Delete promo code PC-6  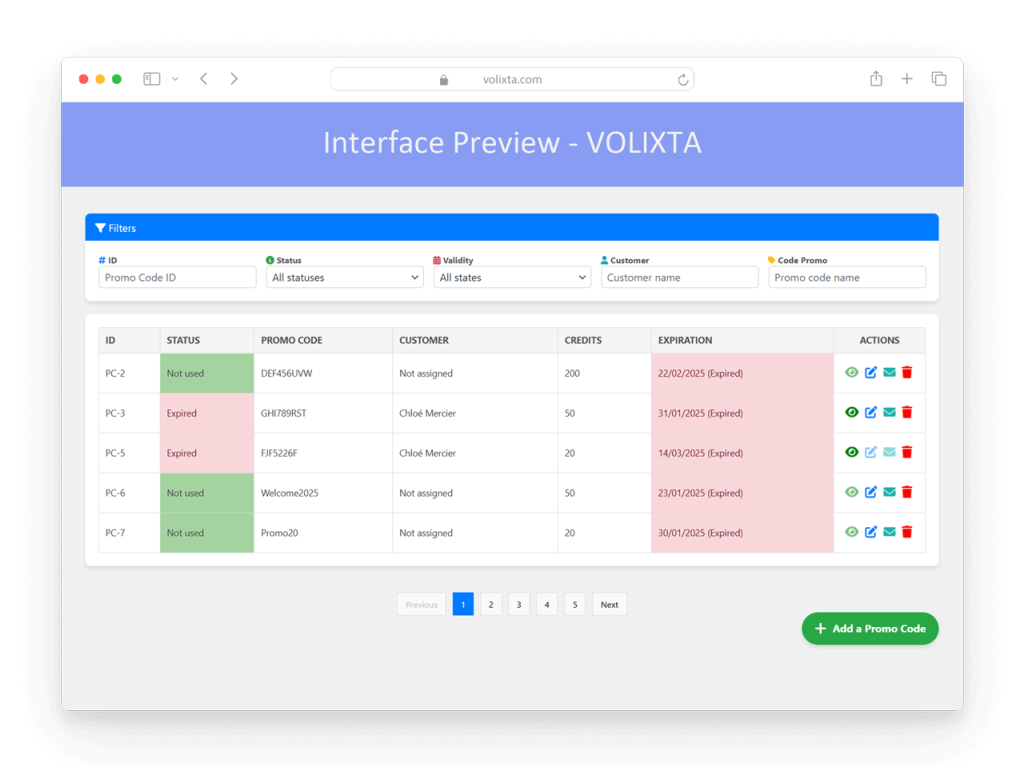[x=907, y=492]
